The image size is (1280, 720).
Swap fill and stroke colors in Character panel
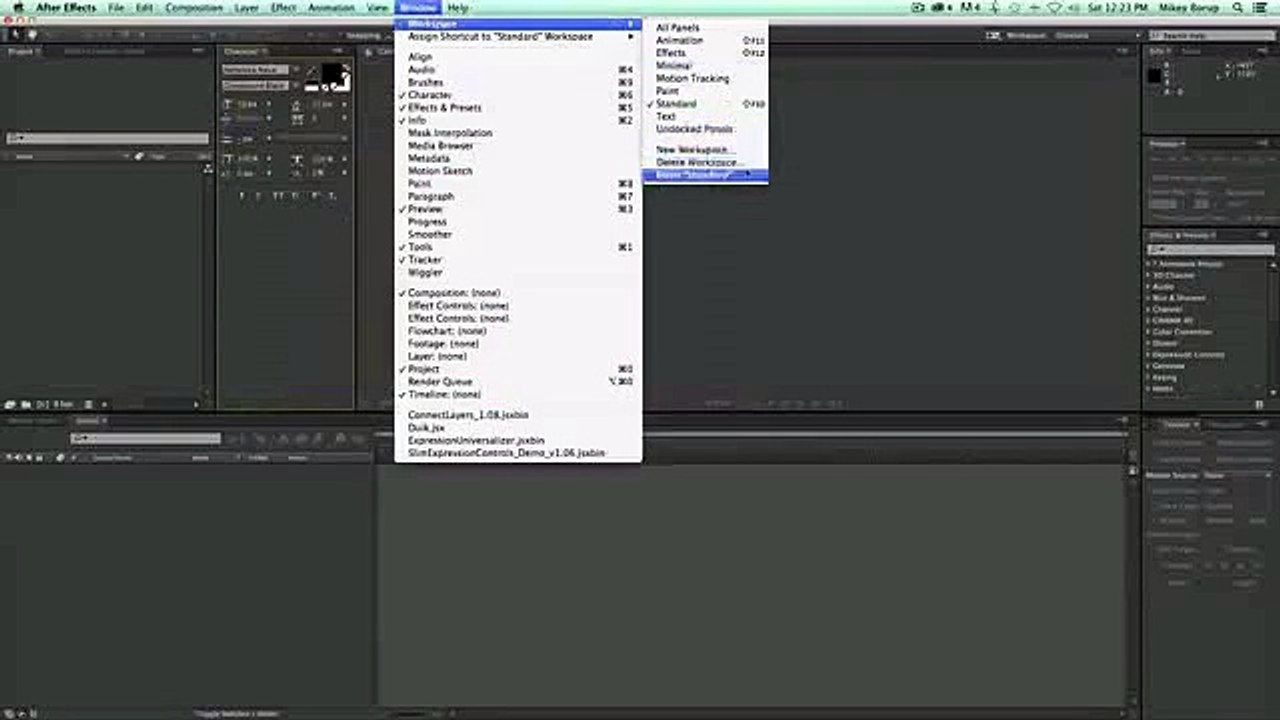click(346, 67)
